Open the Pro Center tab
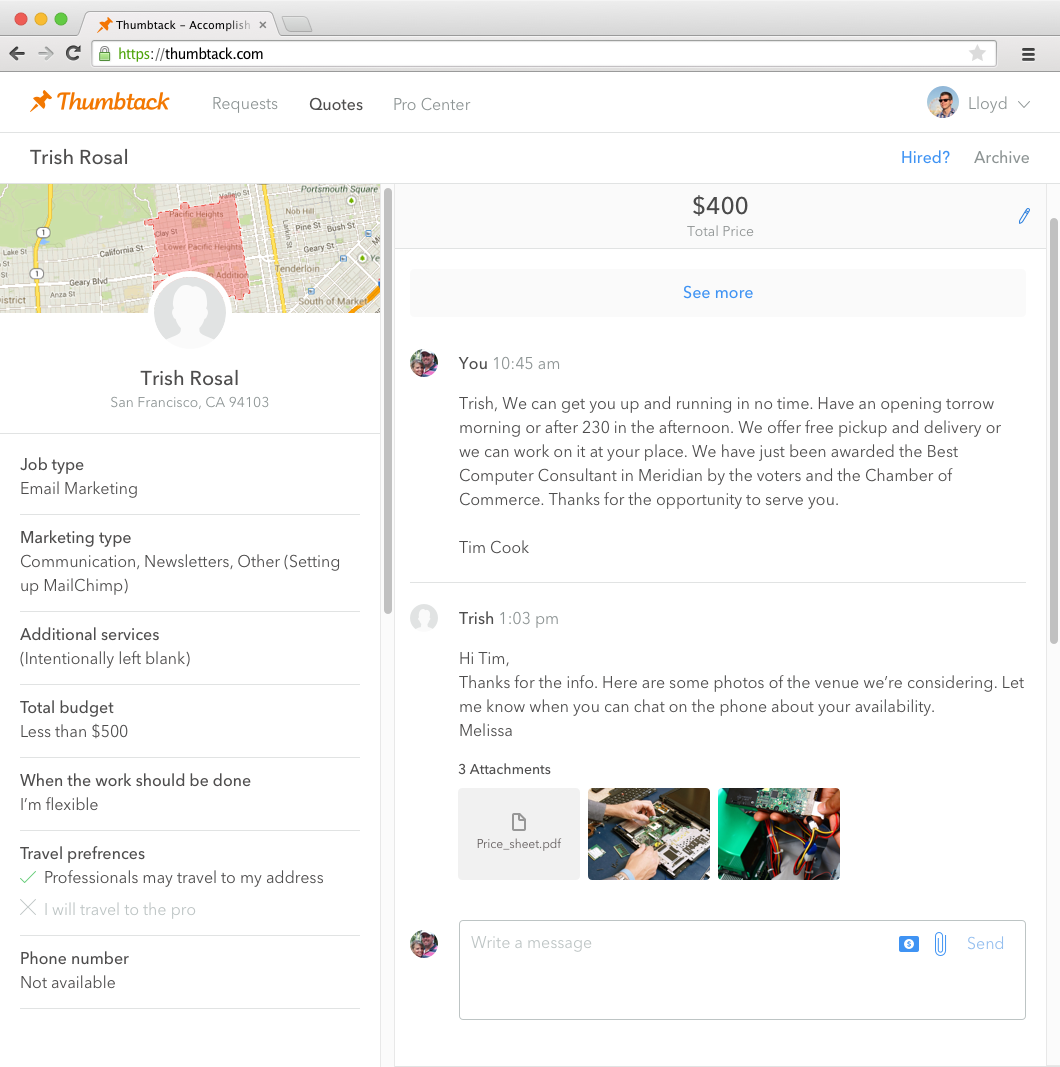 click(431, 104)
